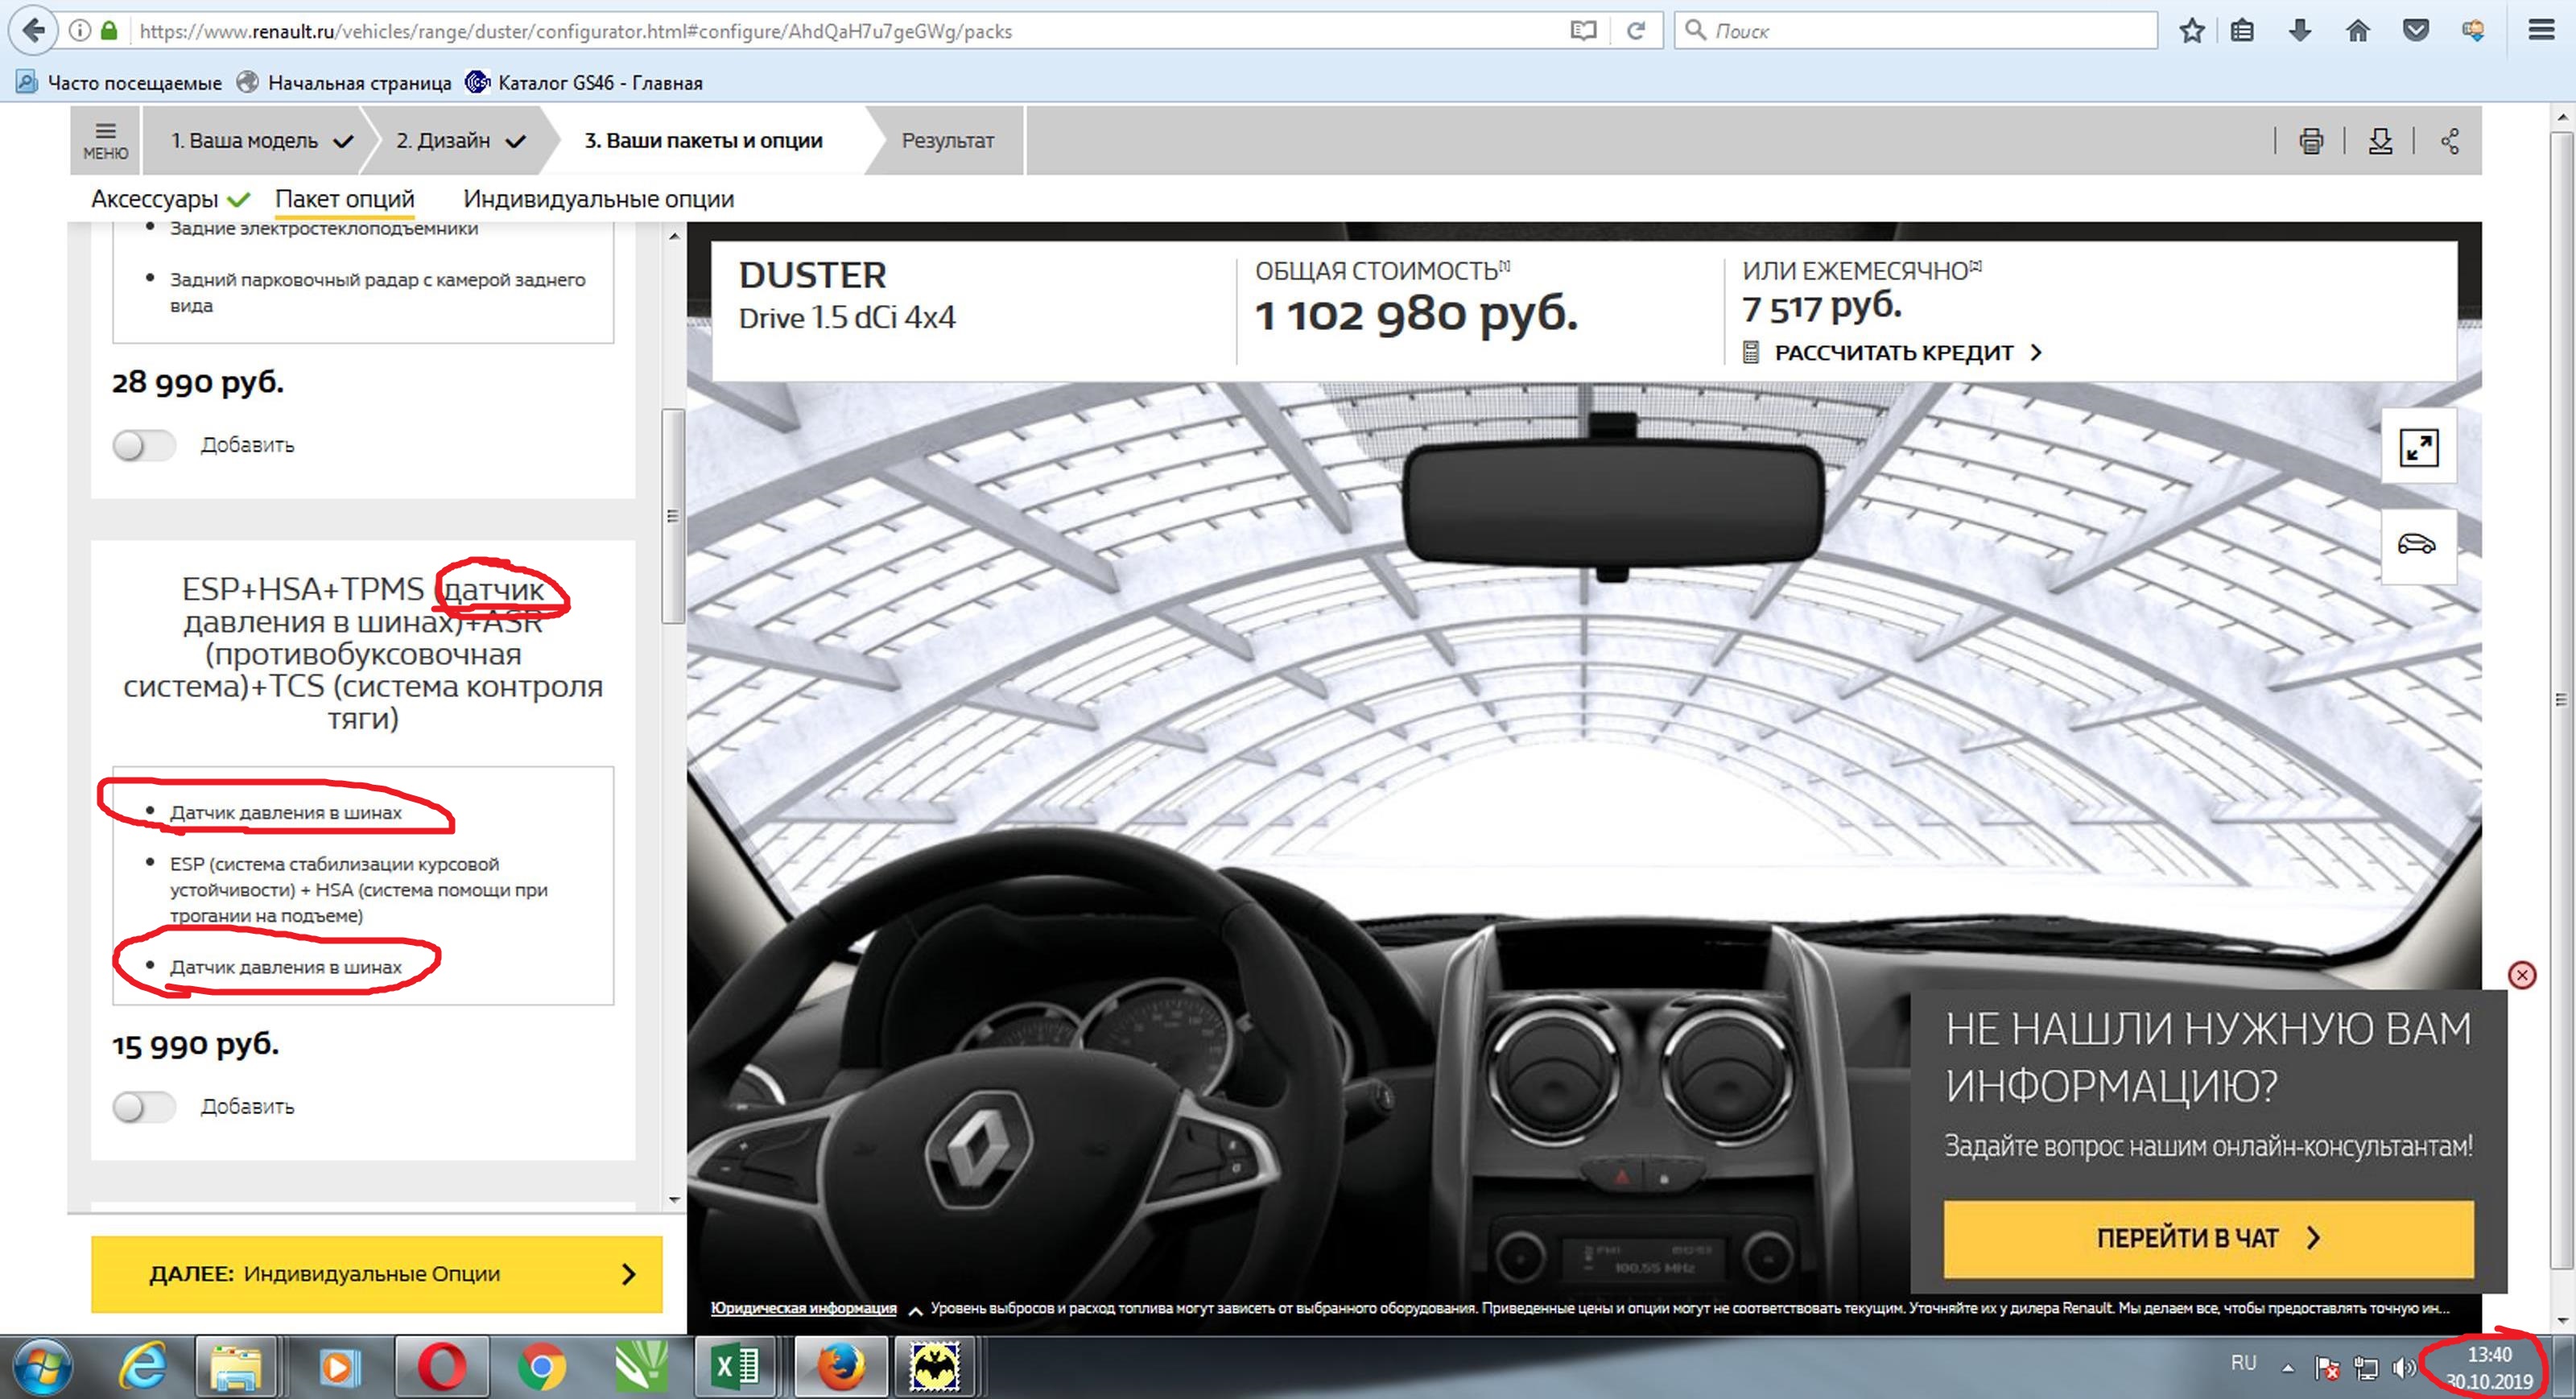Expand Юридическая информация caret
This screenshot has height=1399, width=2576.
click(914, 1310)
